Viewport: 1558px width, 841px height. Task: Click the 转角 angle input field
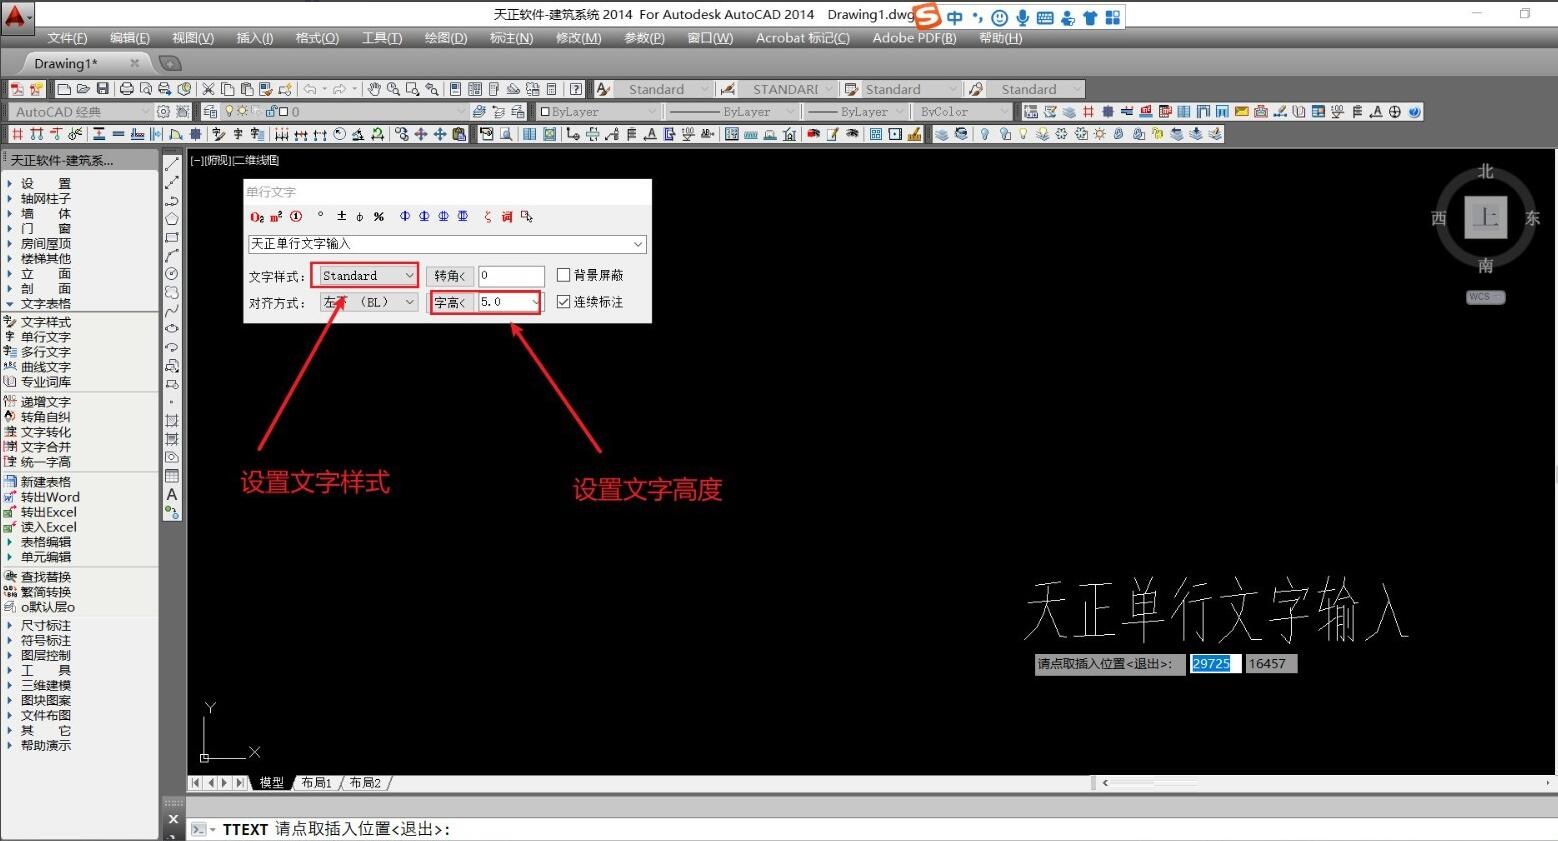(511, 276)
